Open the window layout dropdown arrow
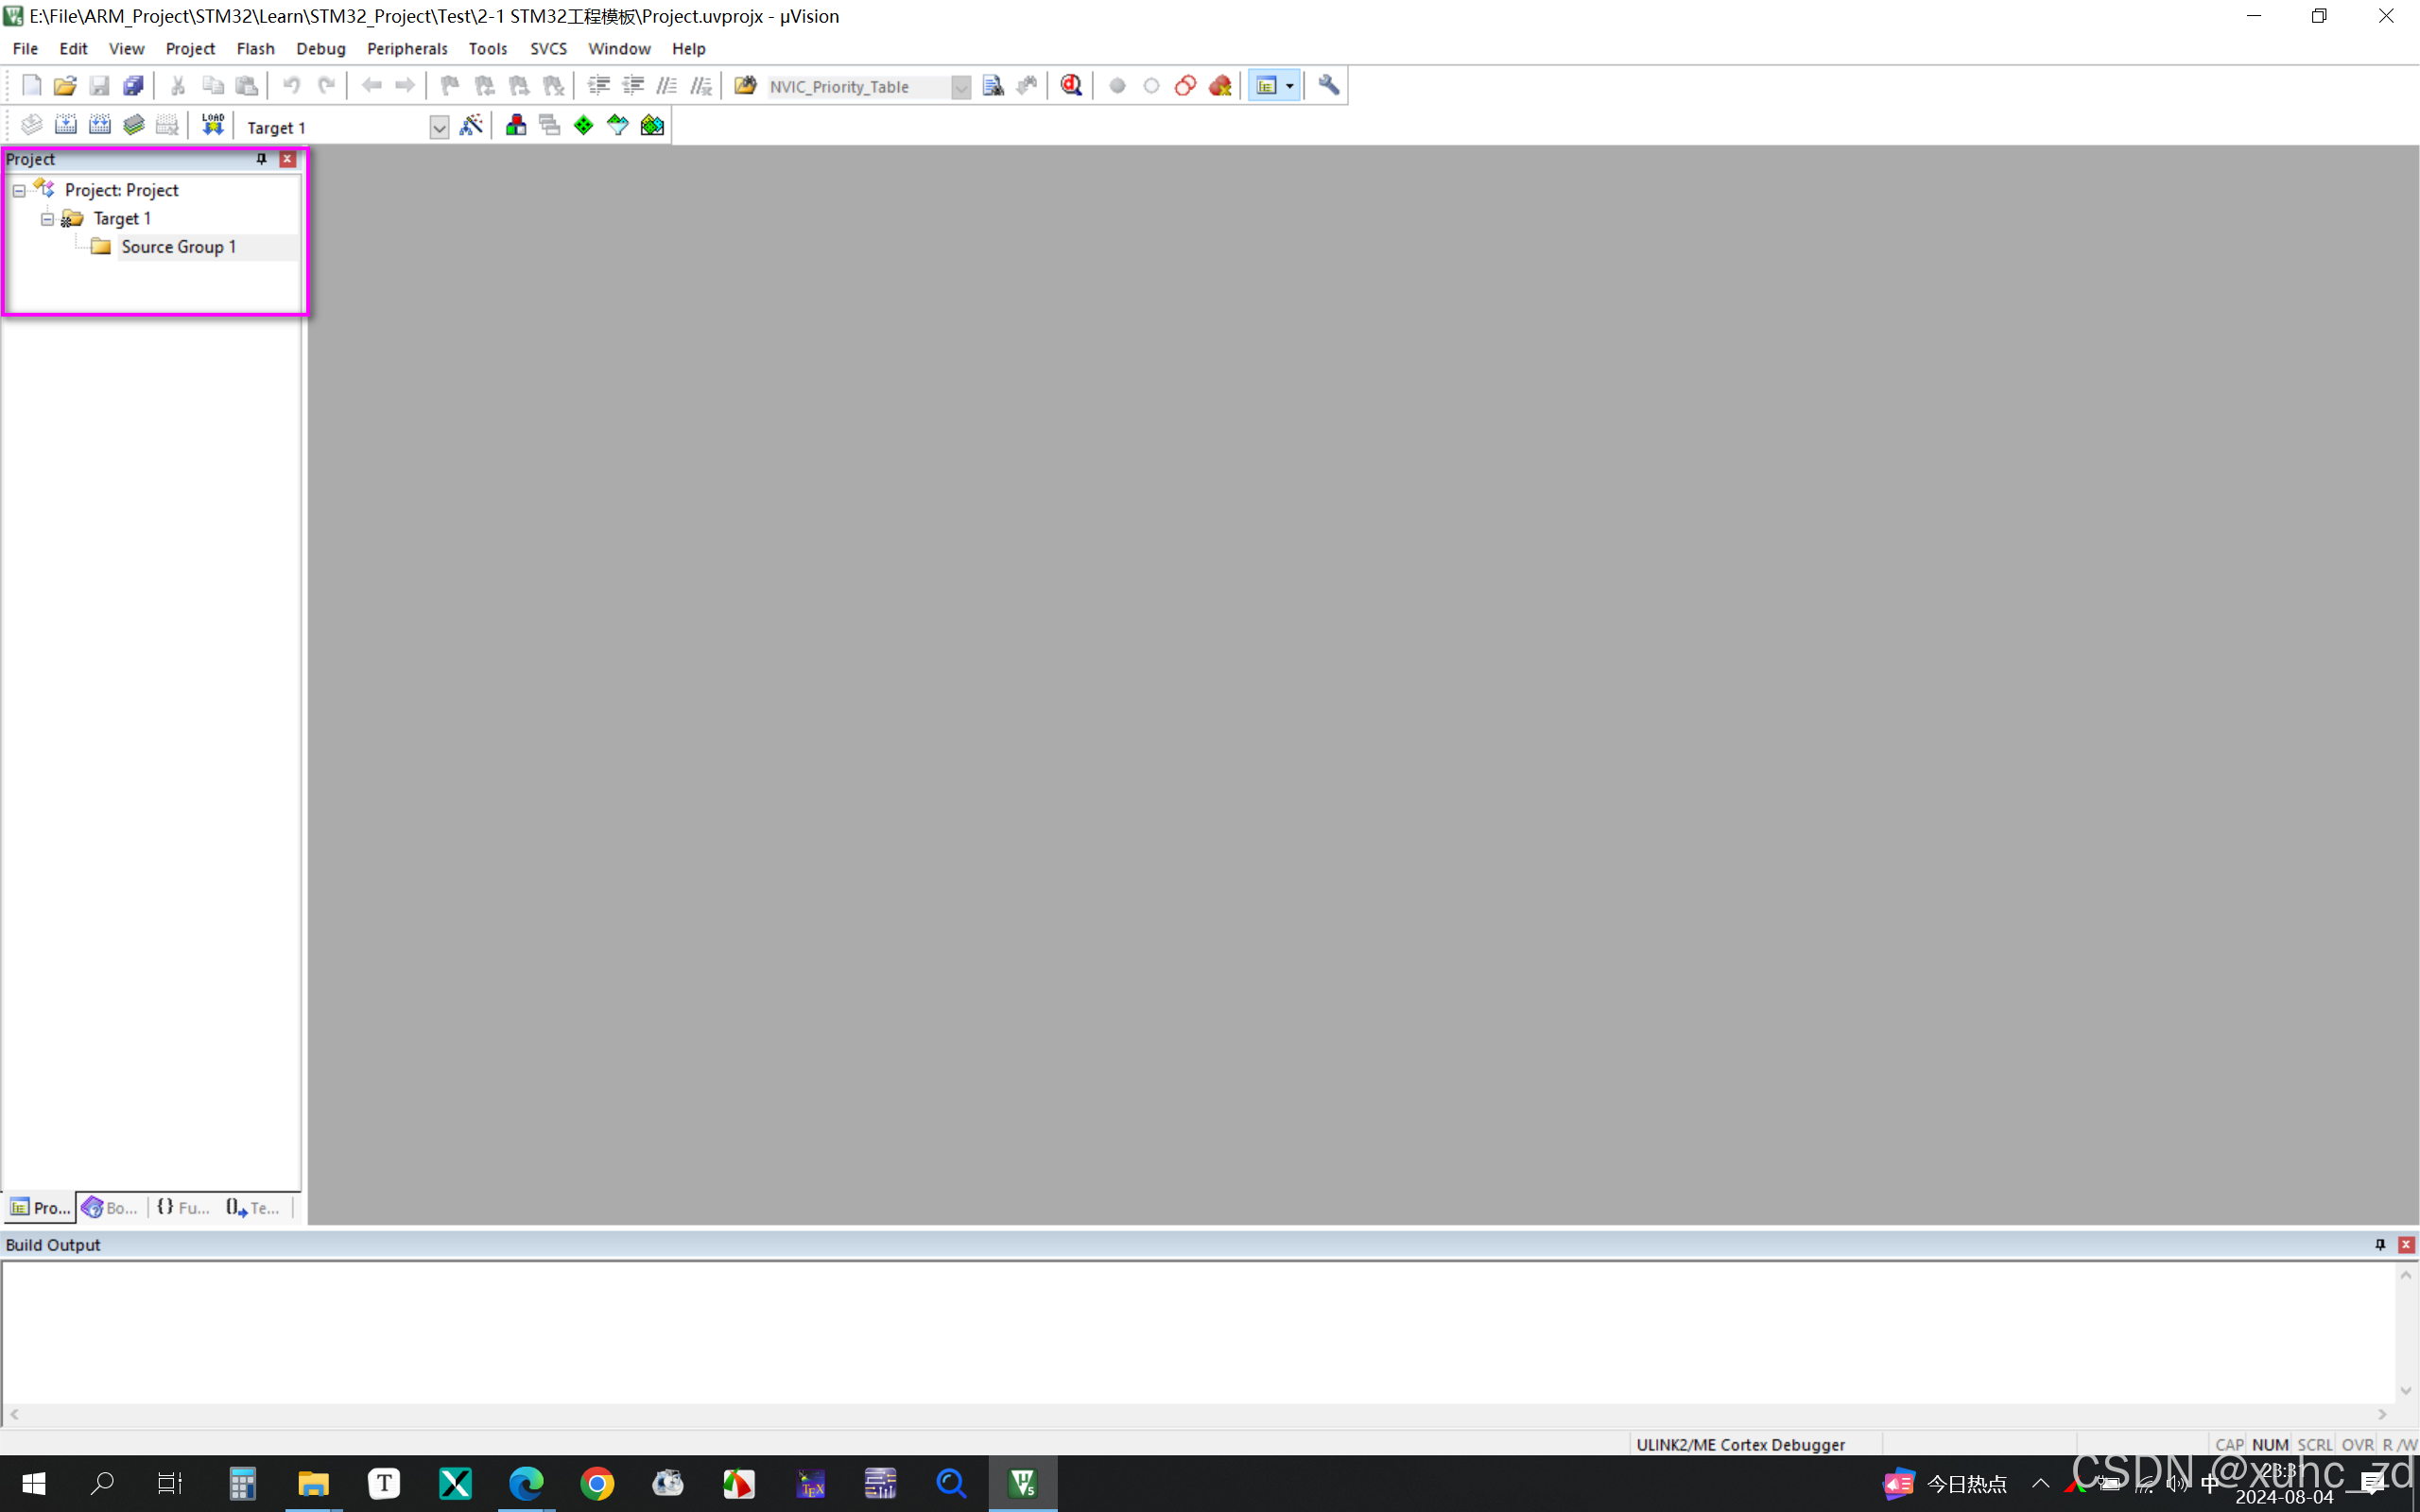The height and width of the screenshot is (1512, 2420). click(x=1290, y=86)
